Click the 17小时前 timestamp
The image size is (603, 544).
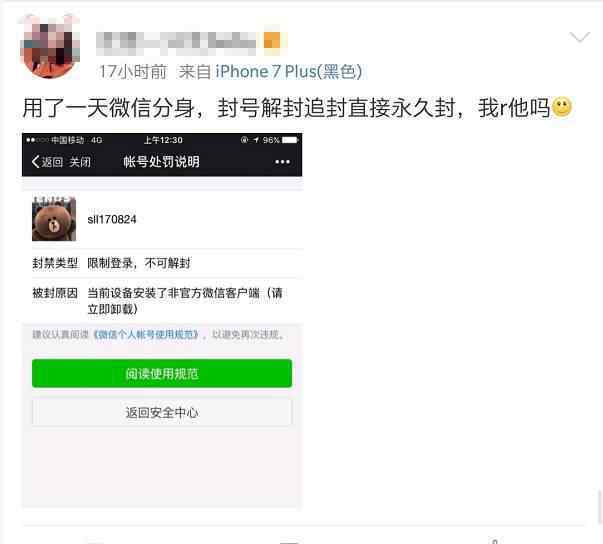tap(133, 72)
